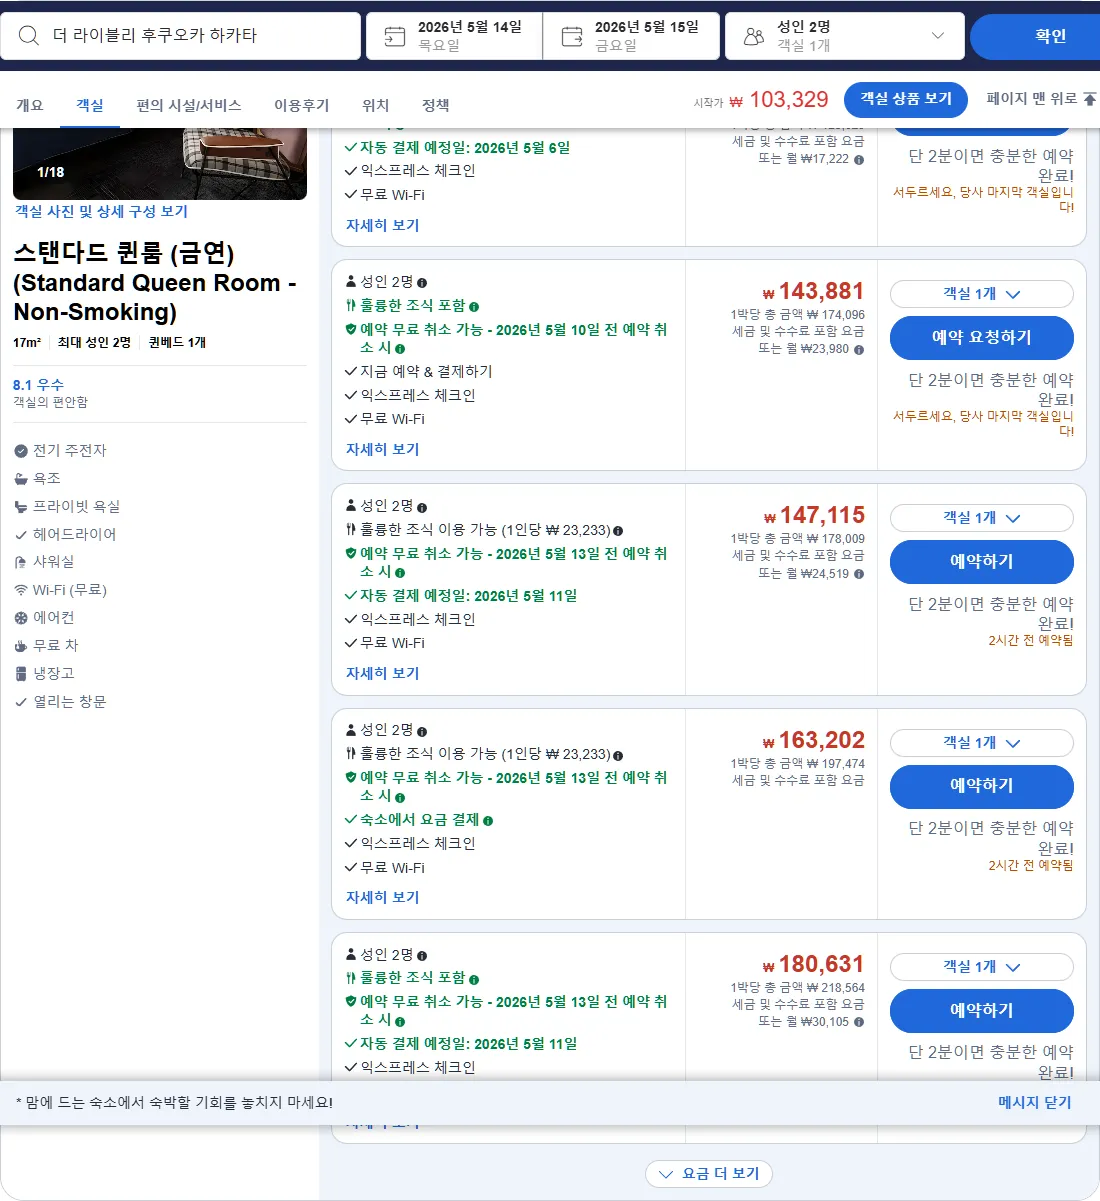Switch to the 객실 tab
This screenshot has width=1100, height=1201.
click(x=90, y=105)
